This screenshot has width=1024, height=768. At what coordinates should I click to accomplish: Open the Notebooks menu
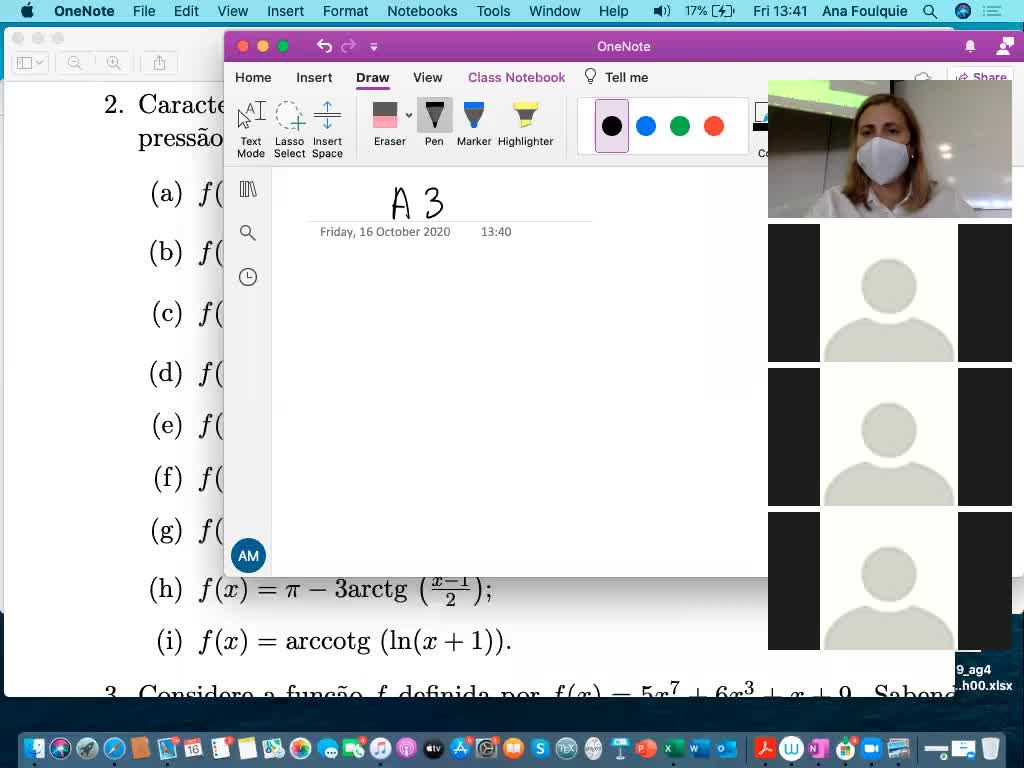click(x=423, y=11)
